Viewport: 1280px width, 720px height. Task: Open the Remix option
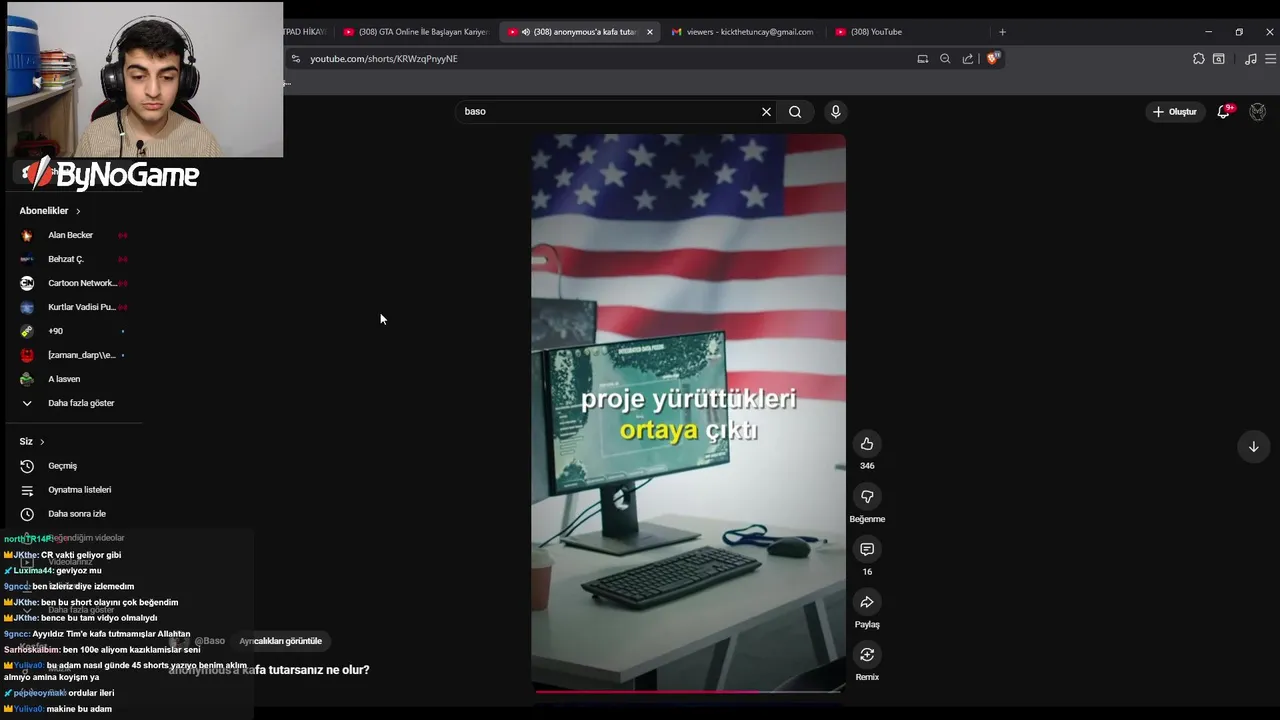[867, 655]
